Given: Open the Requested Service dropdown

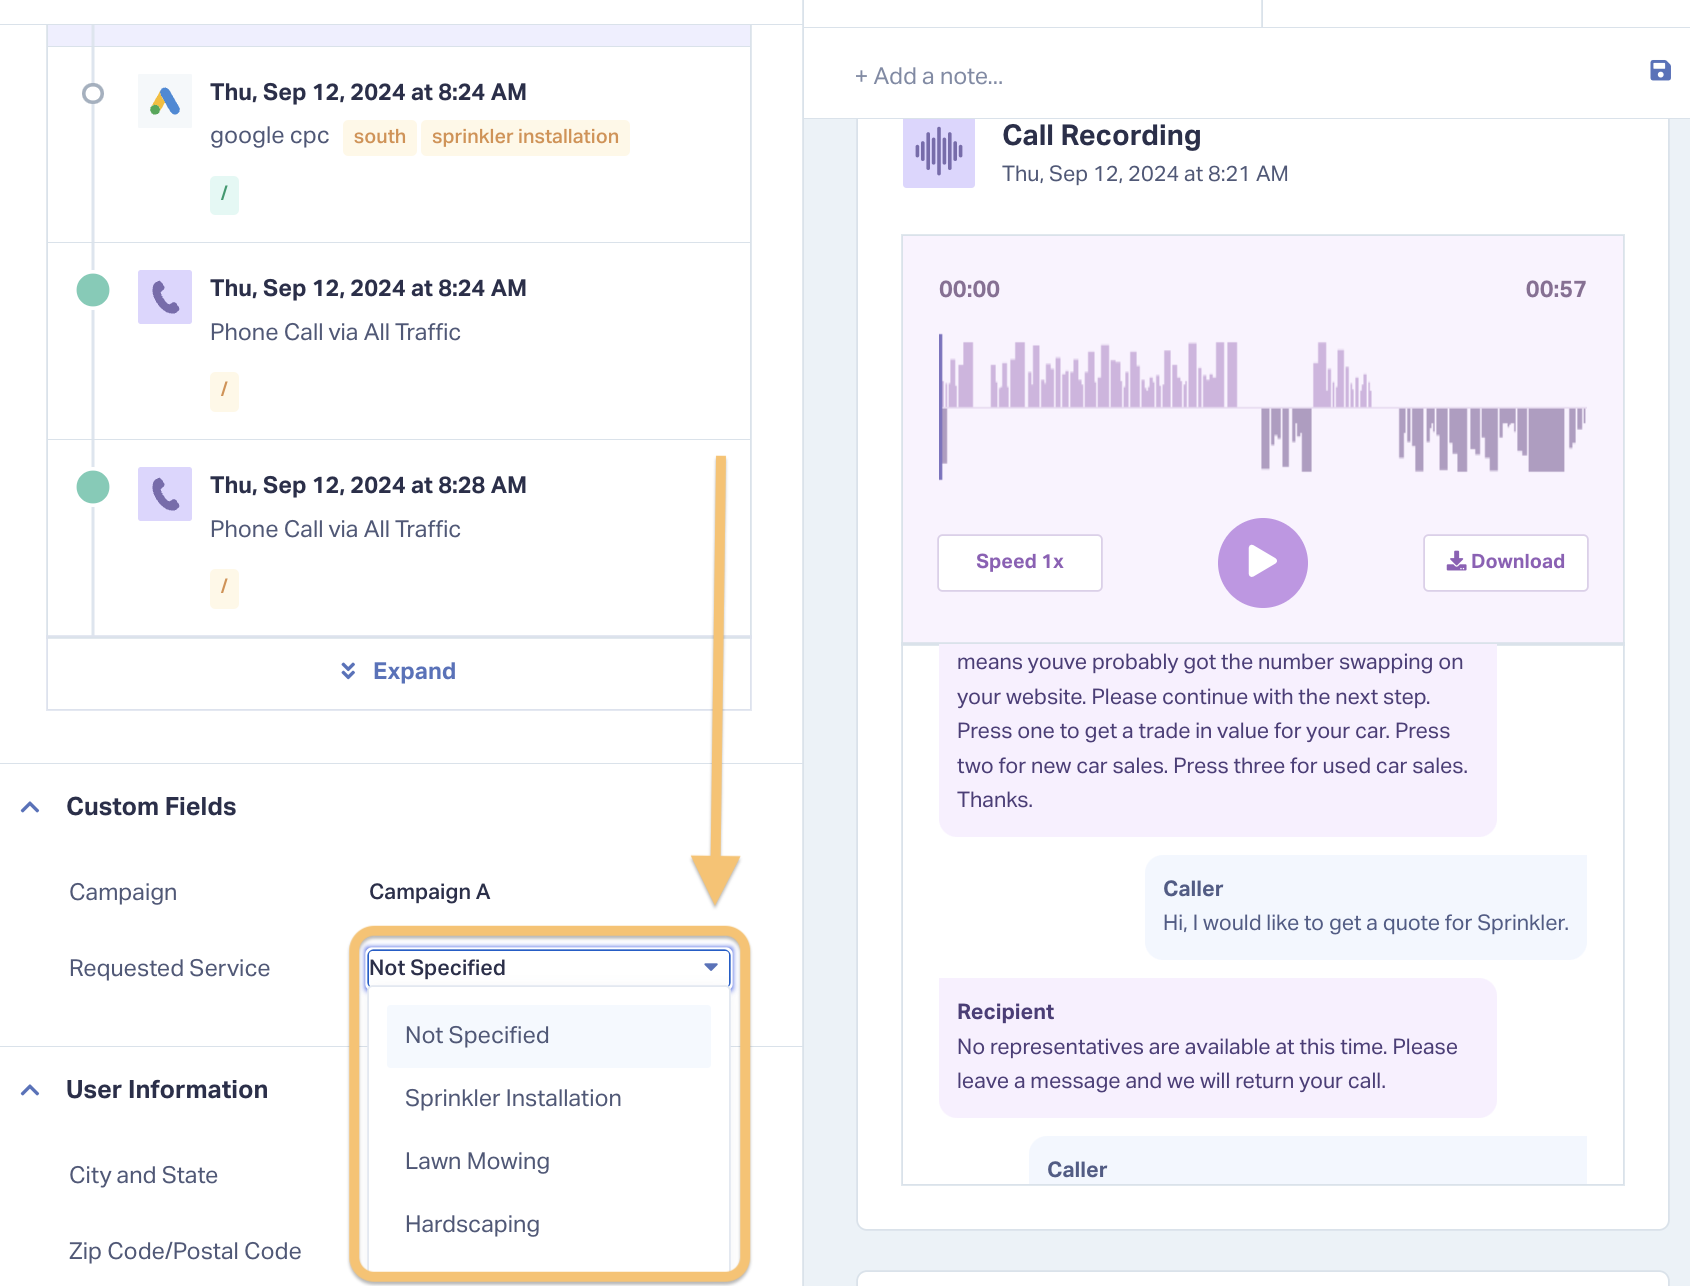Looking at the screenshot, I should click(548, 967).
